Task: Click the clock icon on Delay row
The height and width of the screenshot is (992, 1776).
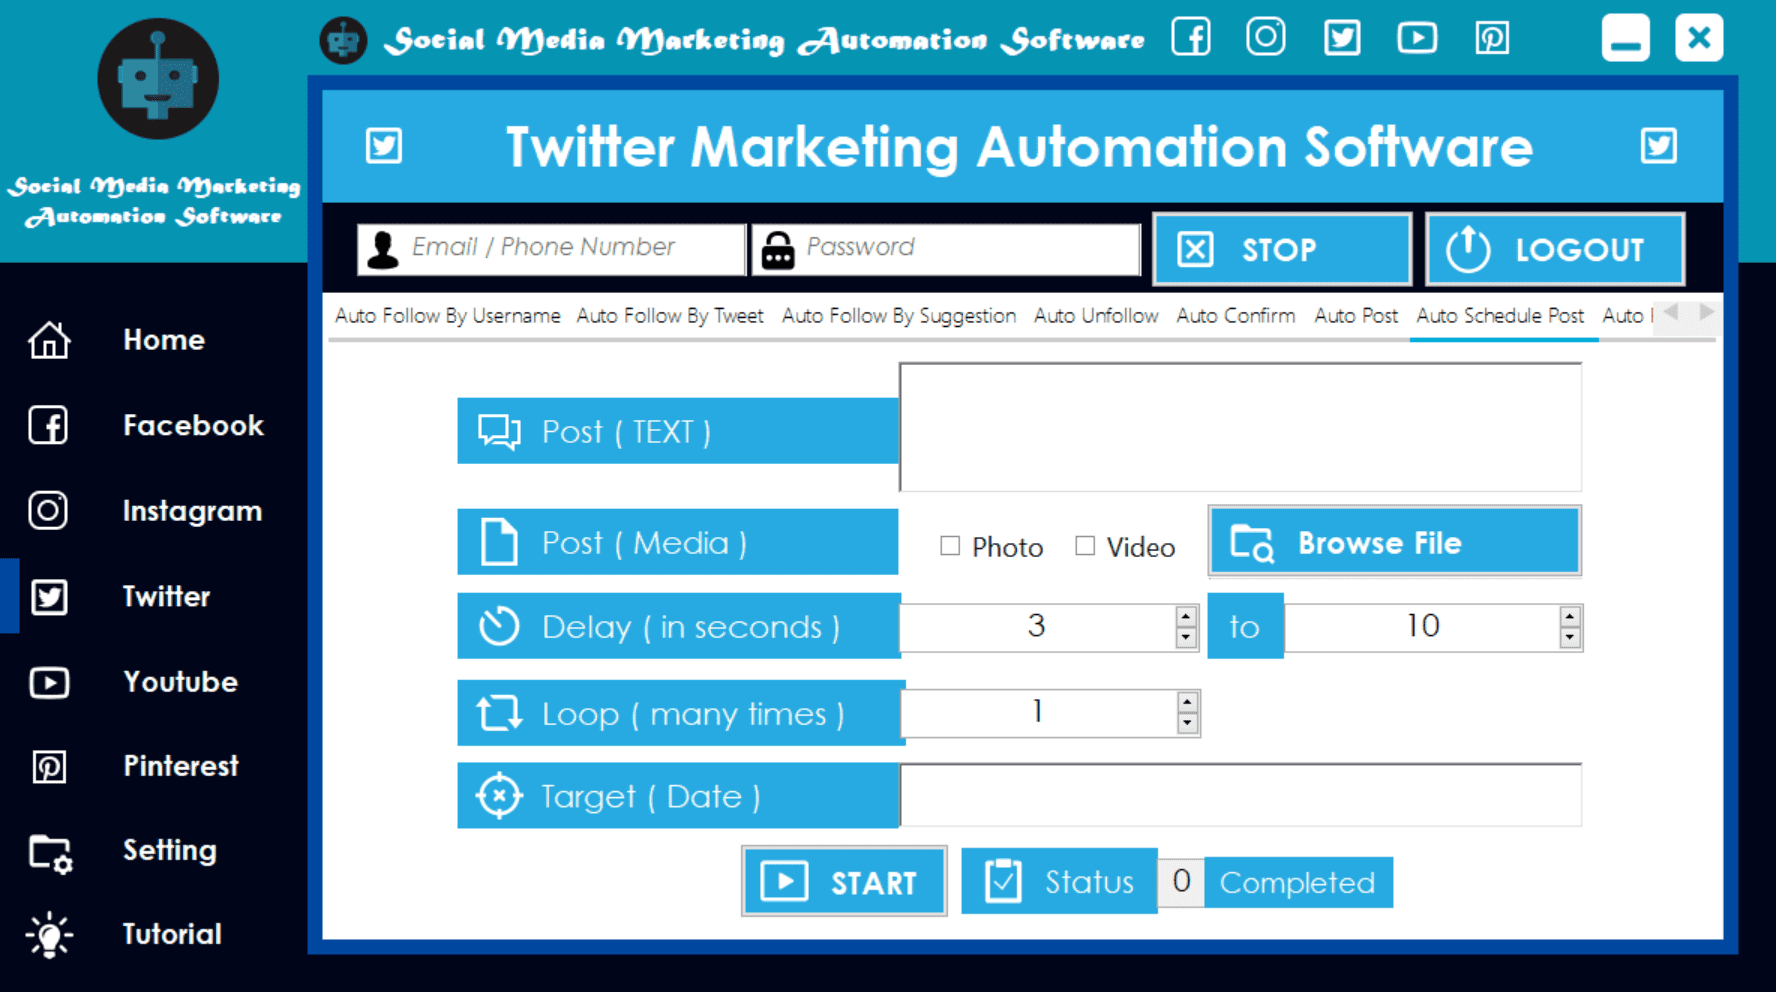Action: click(x=499, y=627)
